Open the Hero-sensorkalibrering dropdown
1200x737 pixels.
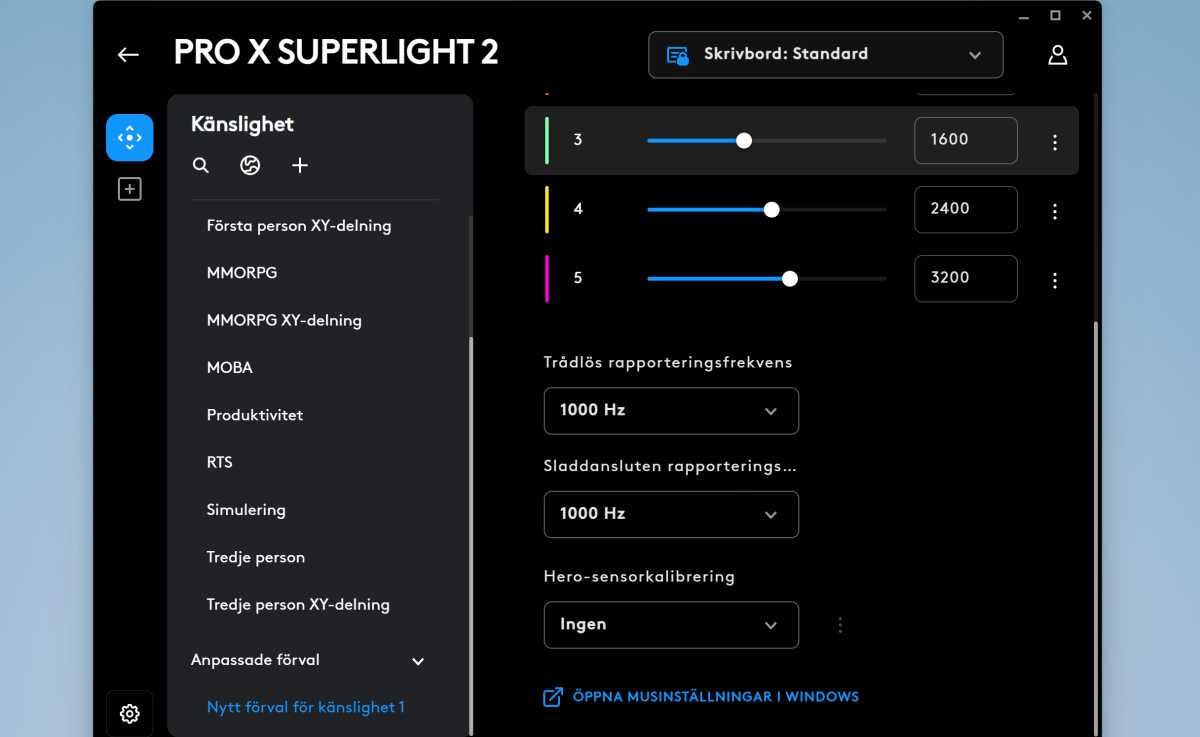tap(671, 625)
